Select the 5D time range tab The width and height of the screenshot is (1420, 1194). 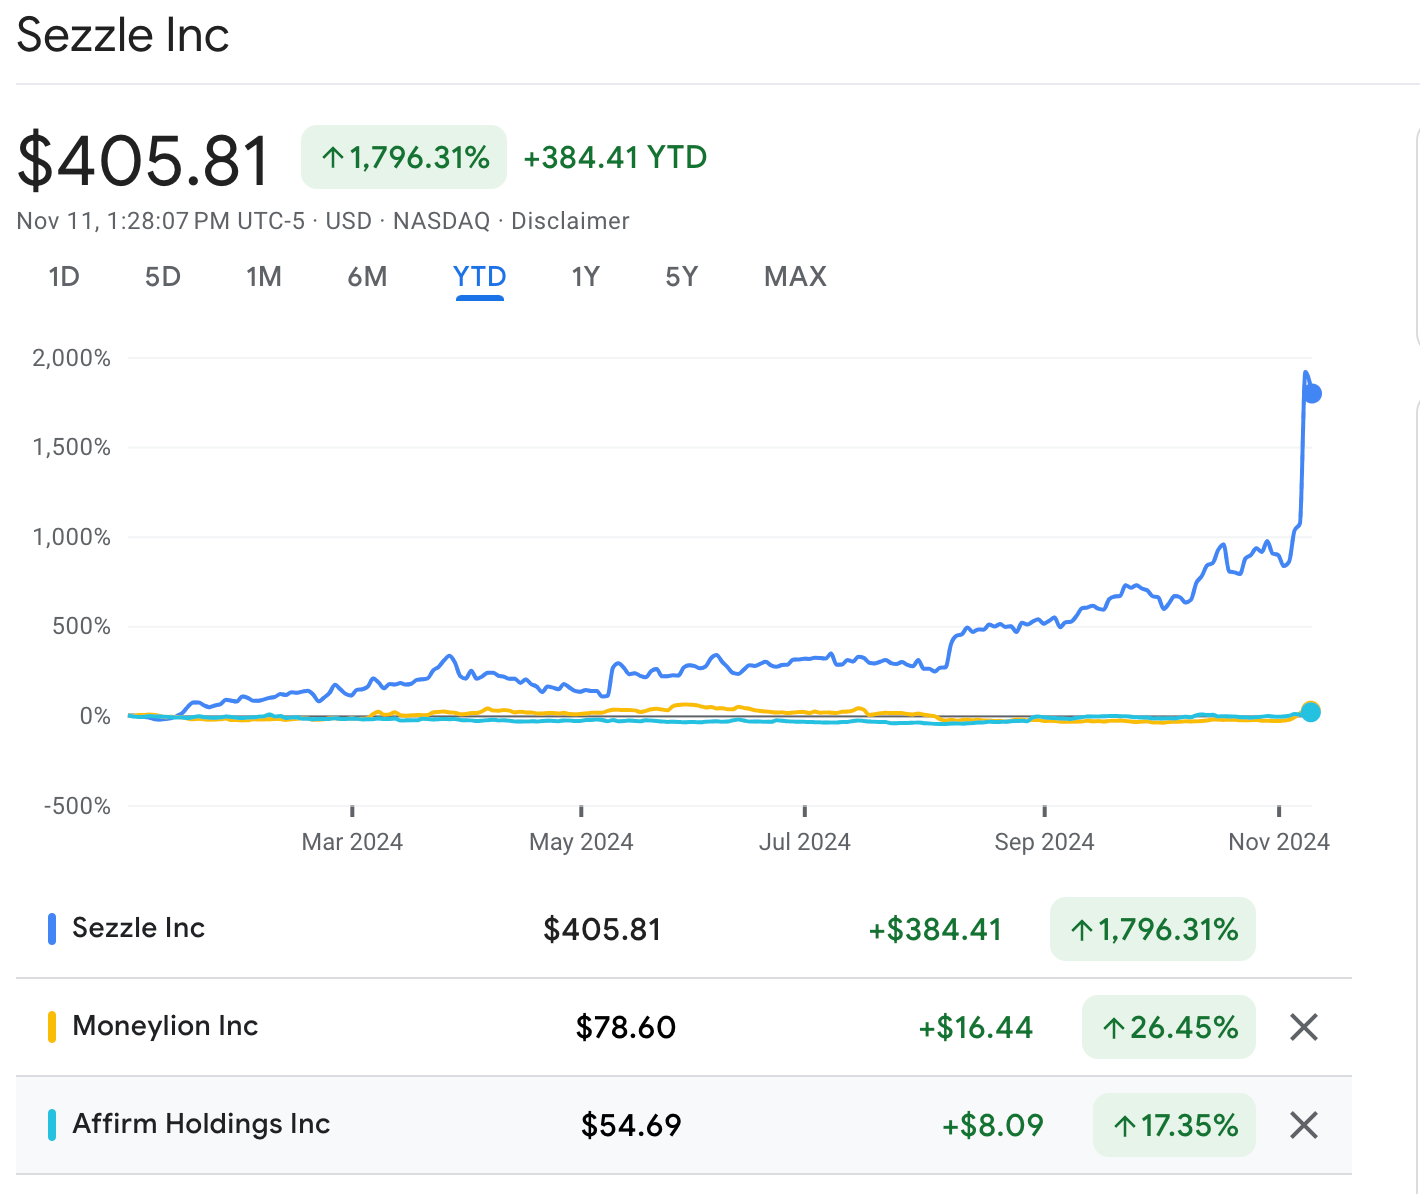coord(163,277)
